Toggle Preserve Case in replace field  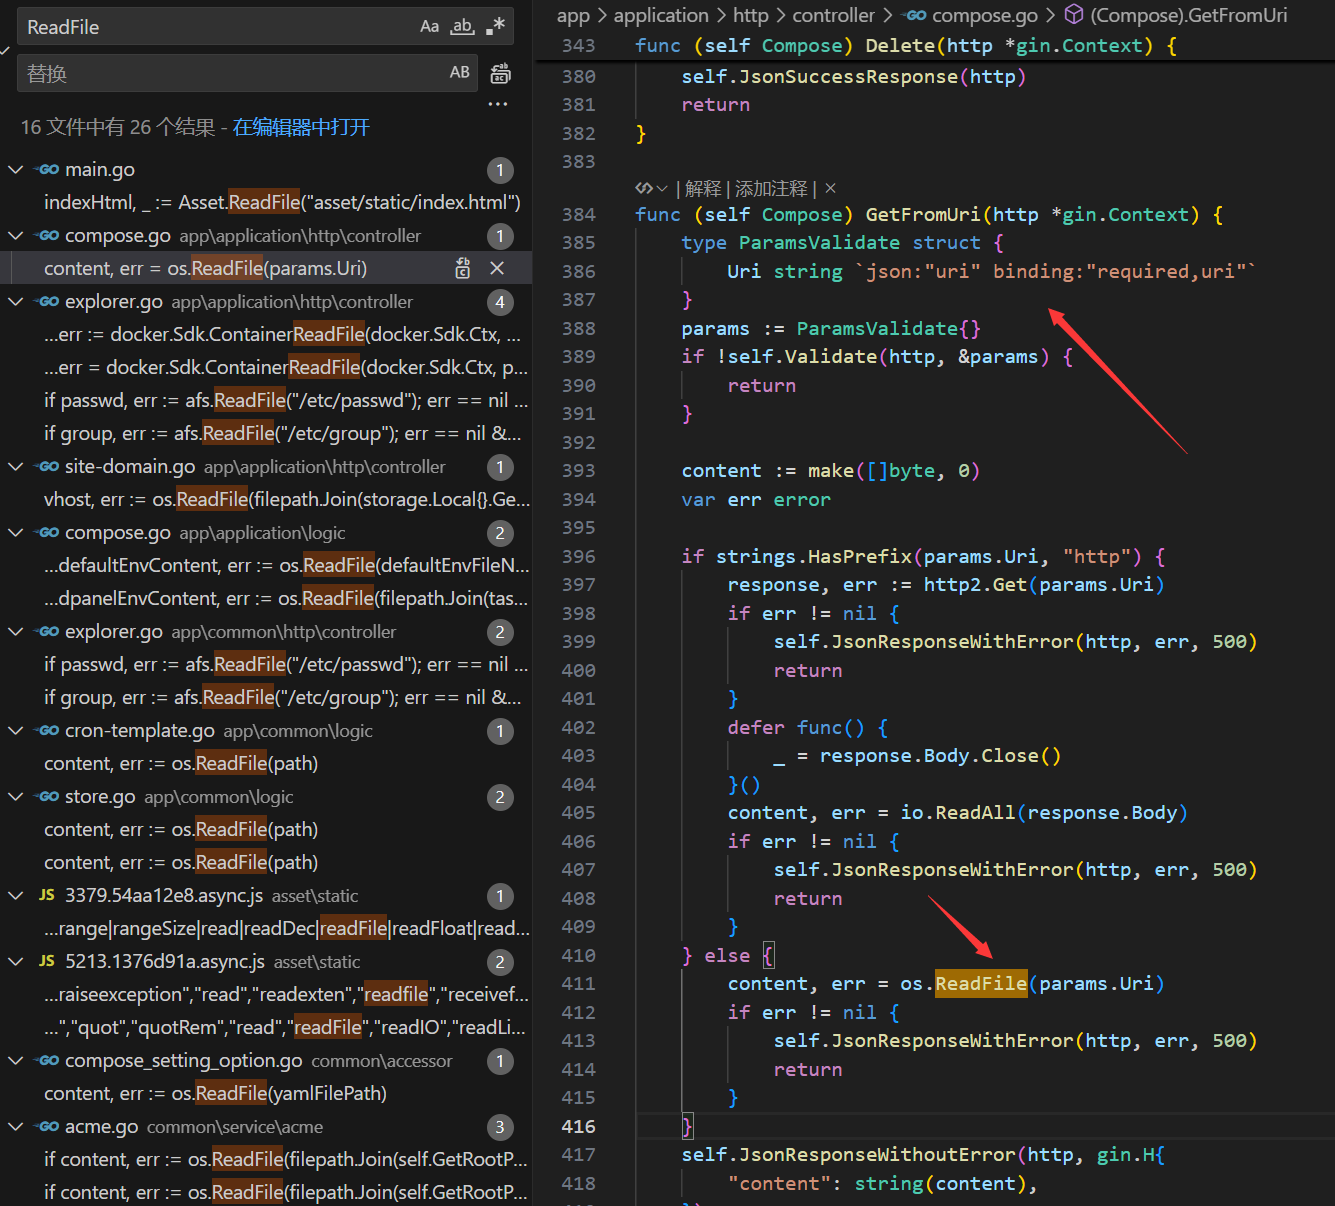pos(459,73)
